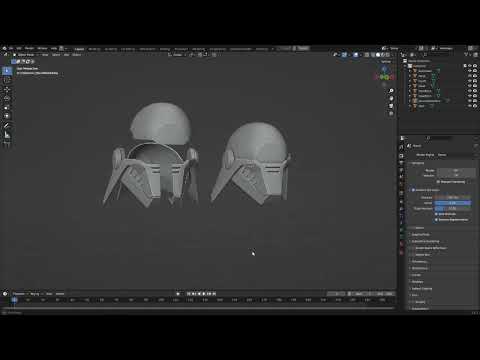Click the blue Ambient Occlusion Factor slider
The image size is (480, 360).
(x=453, y=203)
